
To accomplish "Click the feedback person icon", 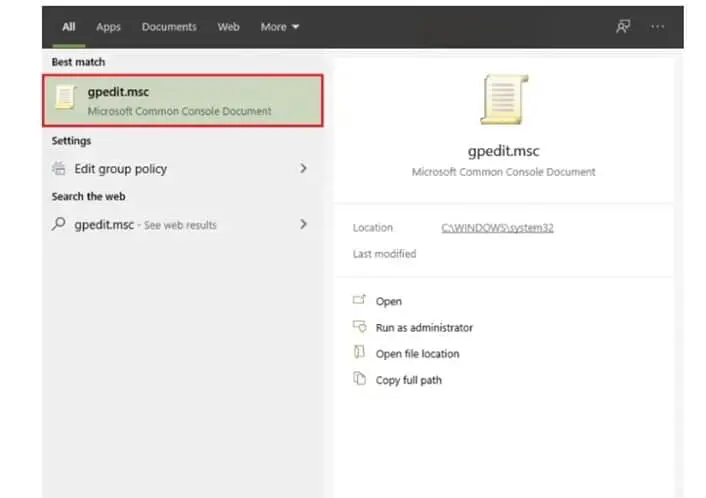I will 623,27.
